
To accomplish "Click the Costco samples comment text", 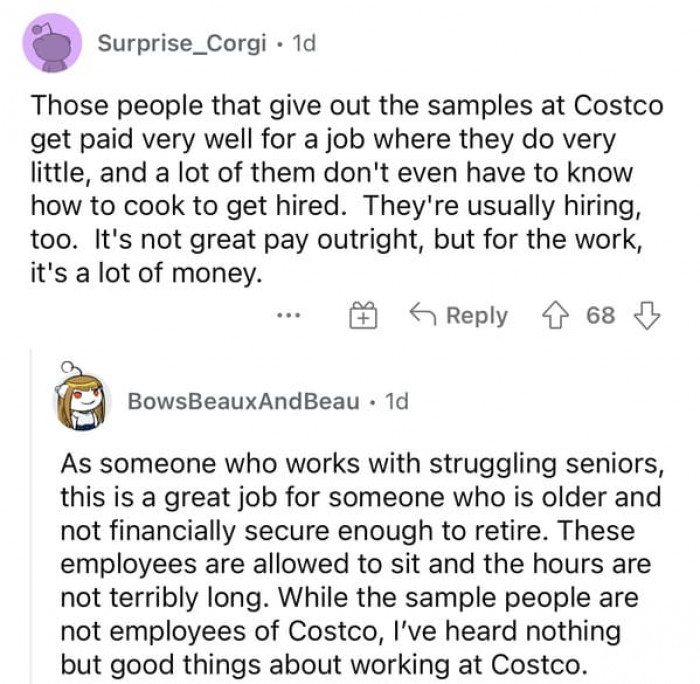I will (345, 190).
